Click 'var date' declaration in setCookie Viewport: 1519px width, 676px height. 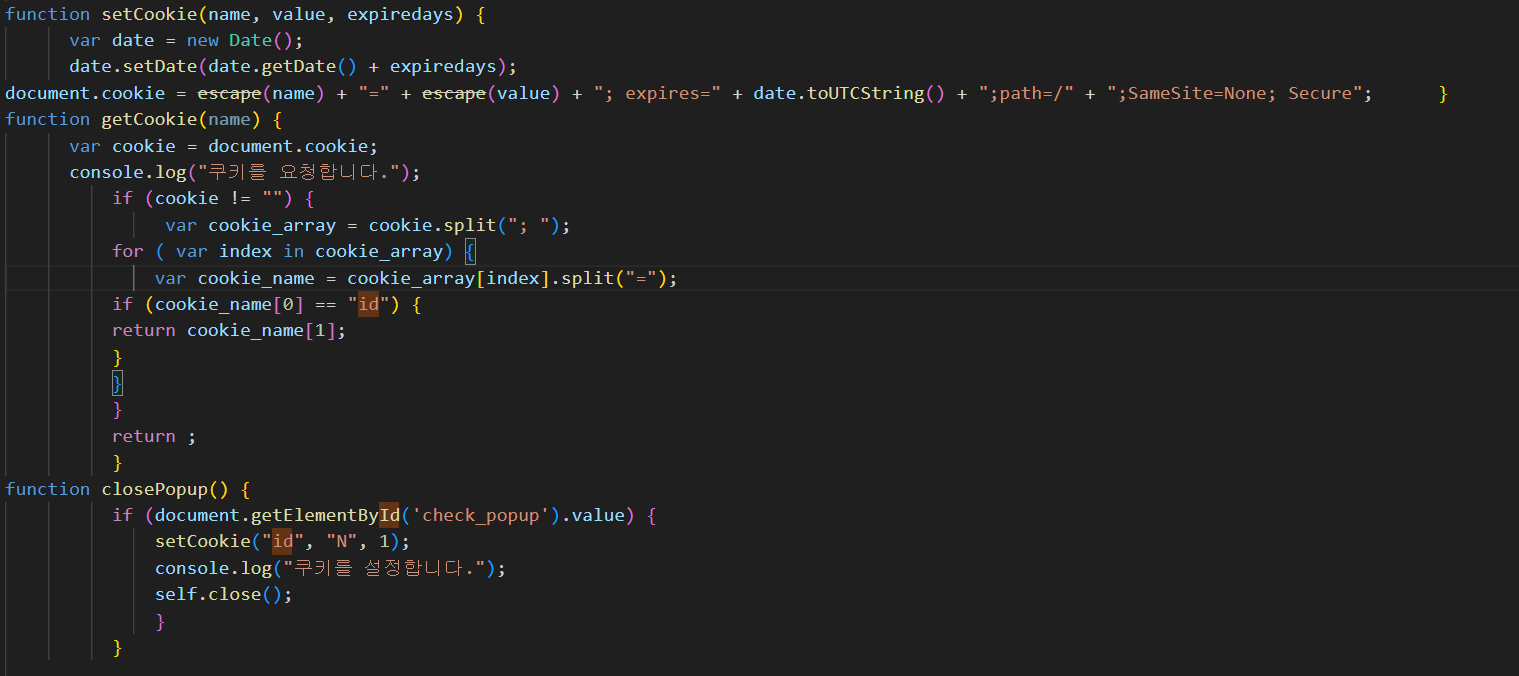point(112,40)
